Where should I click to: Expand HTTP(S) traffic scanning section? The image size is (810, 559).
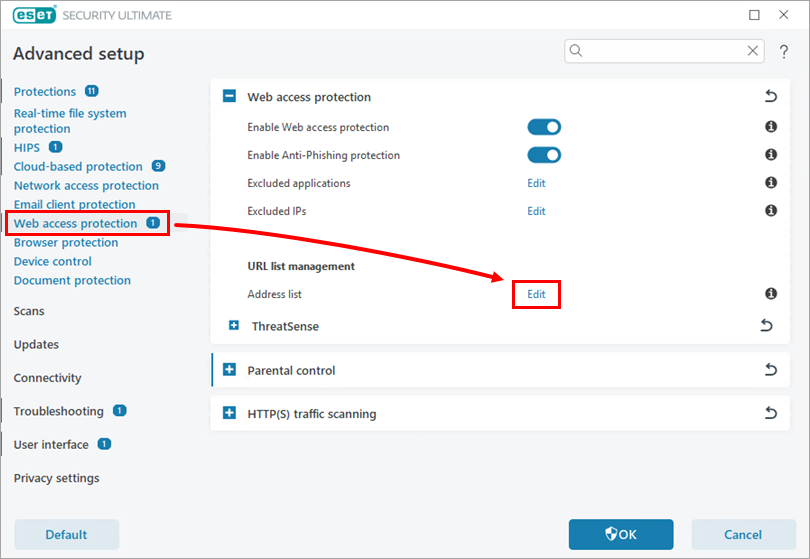(x=229, y=413)
